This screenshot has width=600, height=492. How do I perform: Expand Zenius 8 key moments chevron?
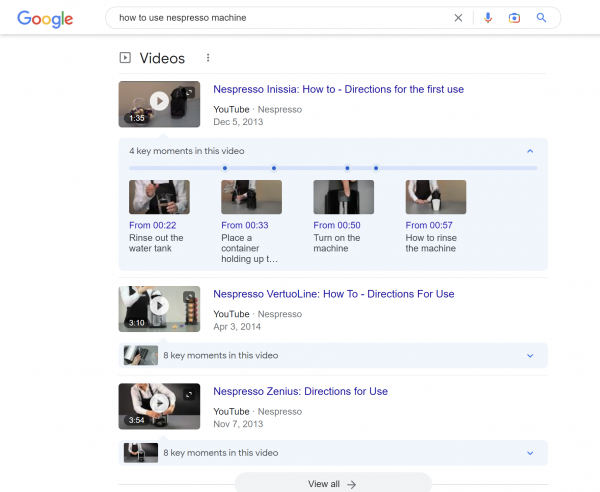[530, 453]
